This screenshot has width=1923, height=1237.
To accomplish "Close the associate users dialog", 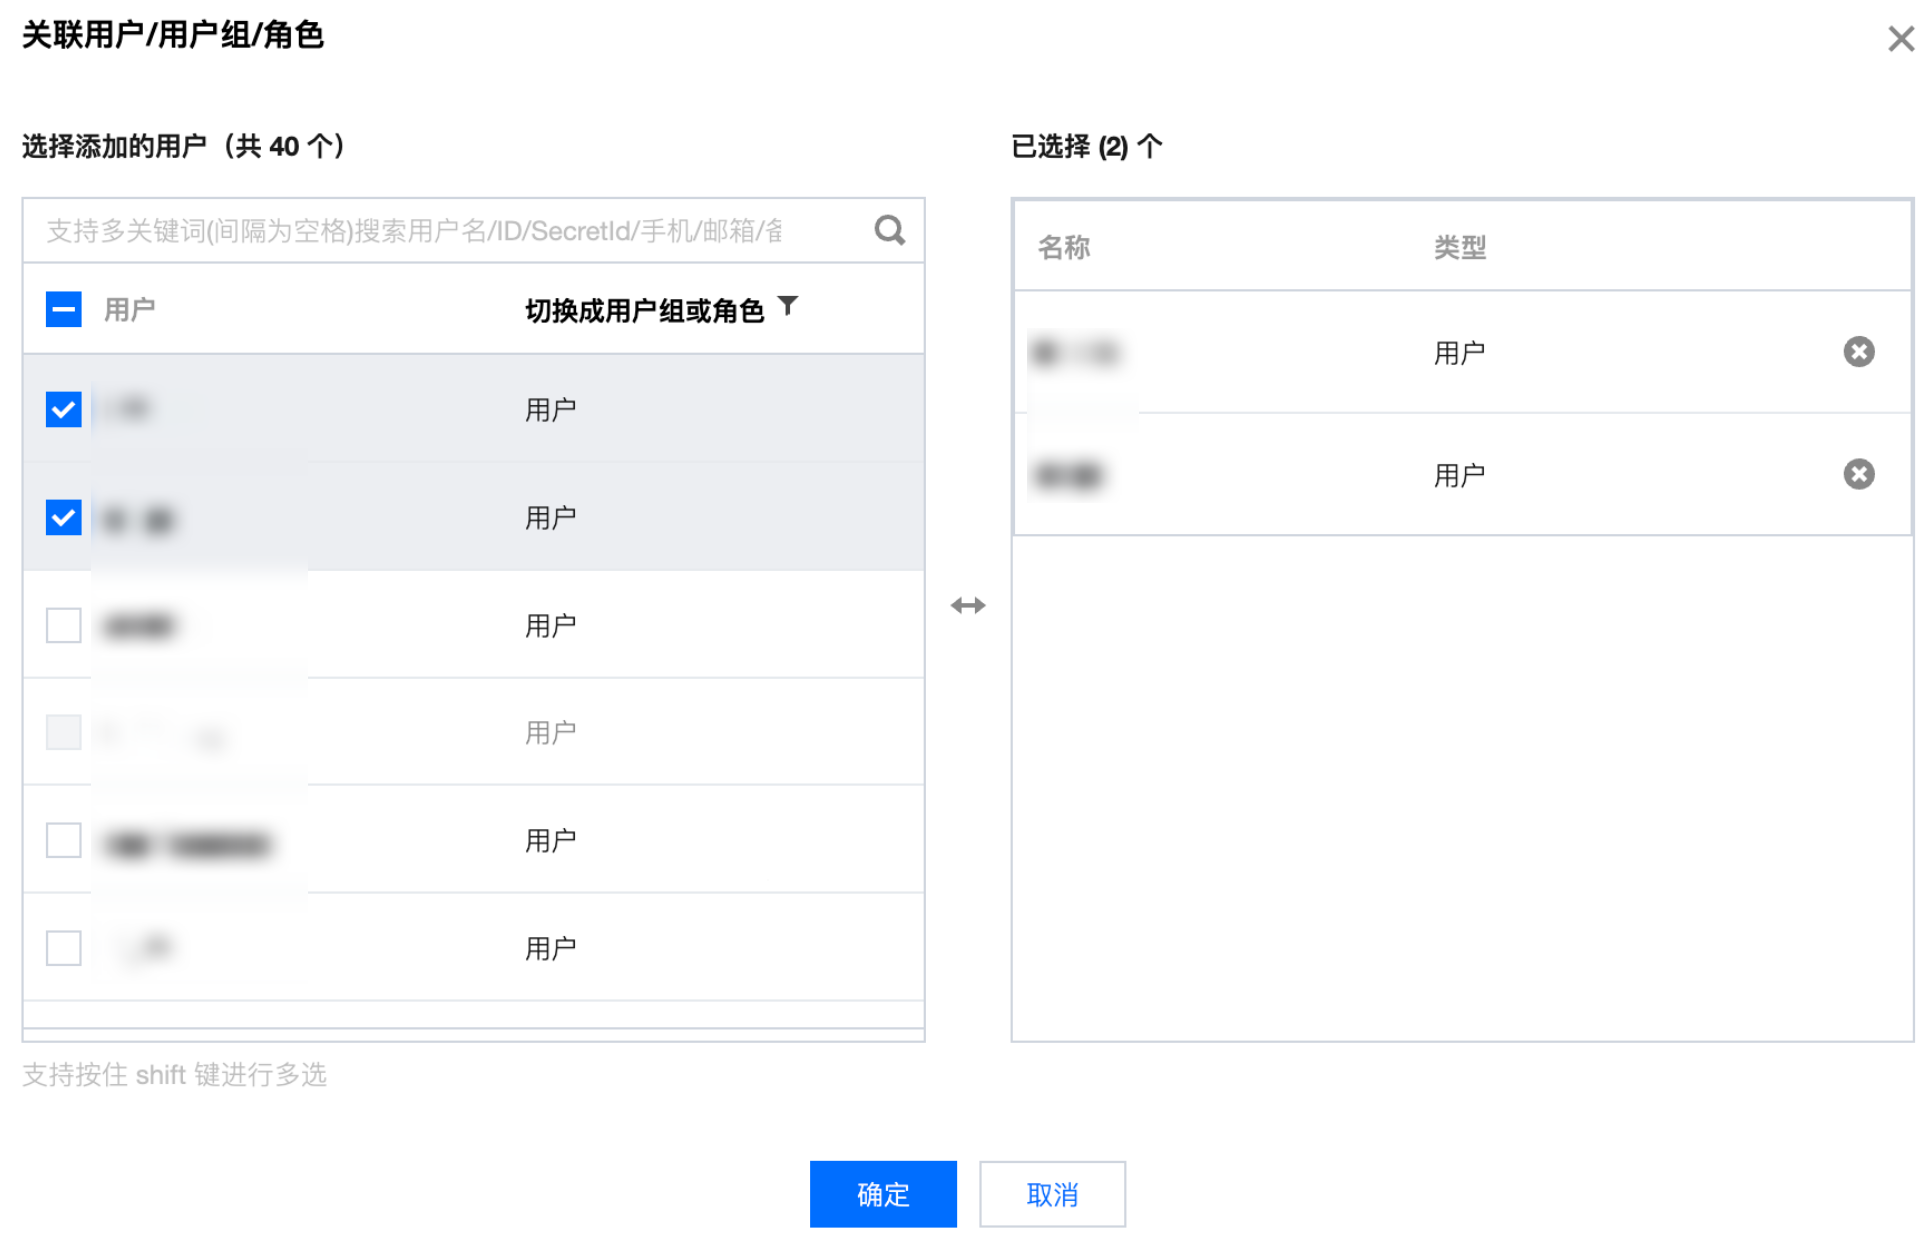I will (1900, 39).
